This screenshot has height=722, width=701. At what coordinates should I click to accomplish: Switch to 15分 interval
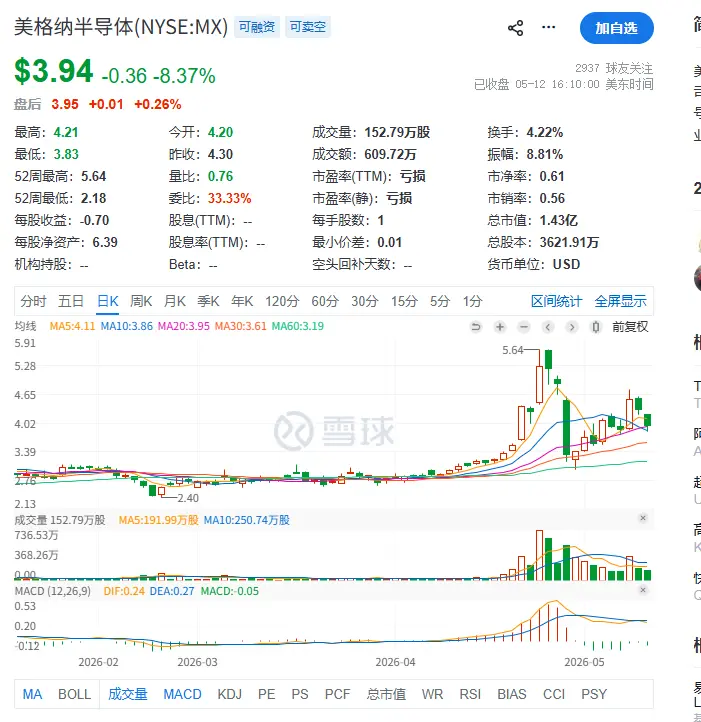[x=404, y=301]
